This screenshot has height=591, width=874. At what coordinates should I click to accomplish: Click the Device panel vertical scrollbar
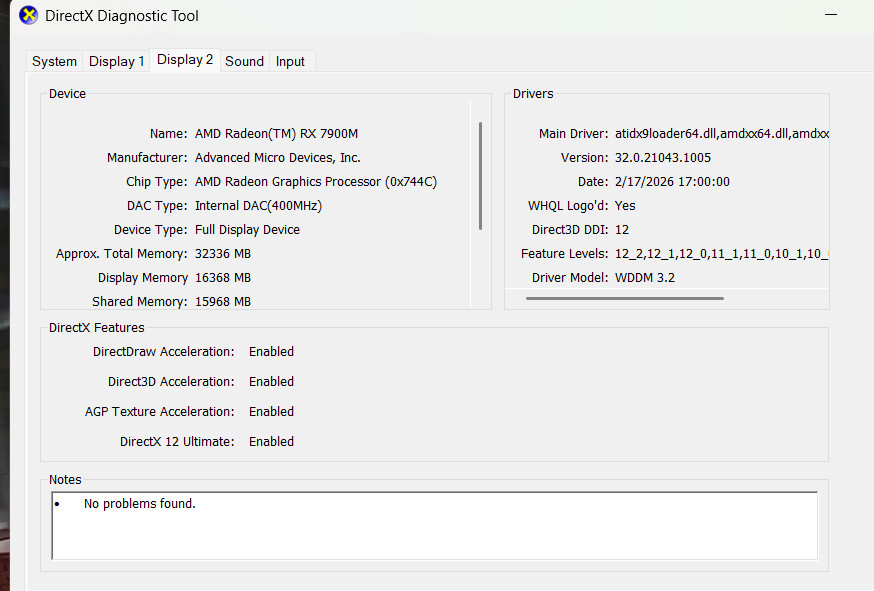click(x=480, y=176)
